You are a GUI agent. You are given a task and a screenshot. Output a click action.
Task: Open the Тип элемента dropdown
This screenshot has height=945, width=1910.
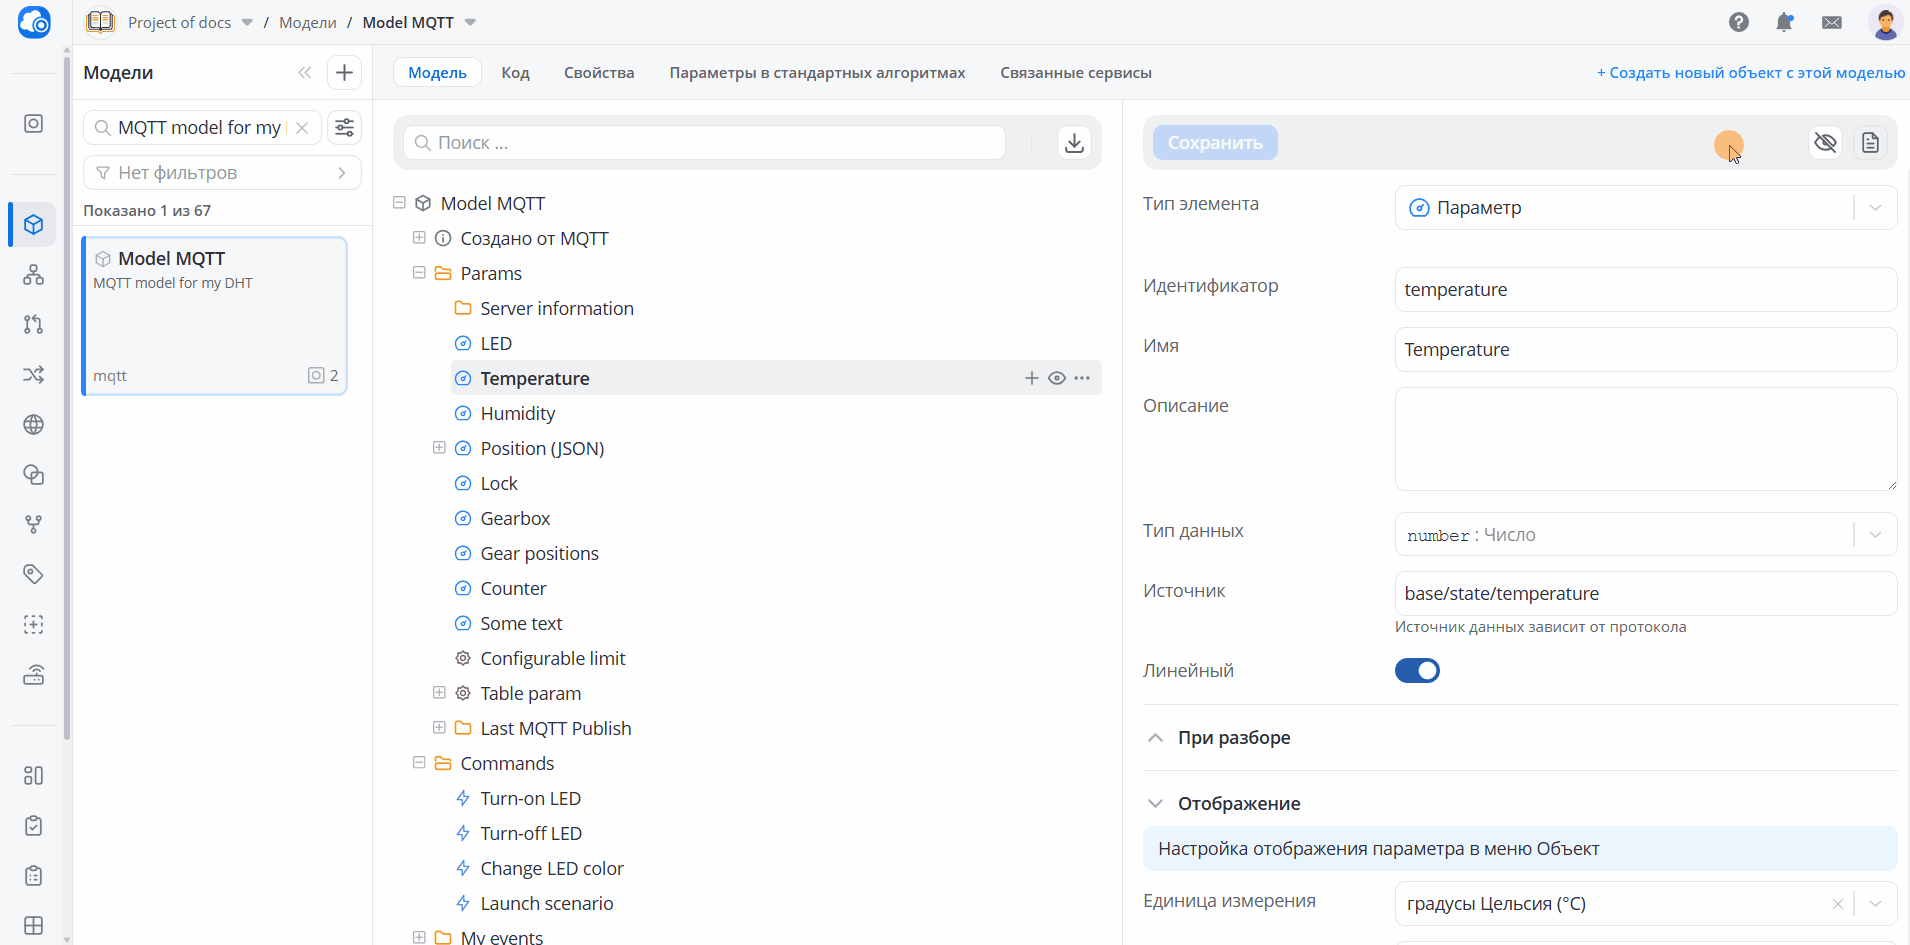point(1645,207)
